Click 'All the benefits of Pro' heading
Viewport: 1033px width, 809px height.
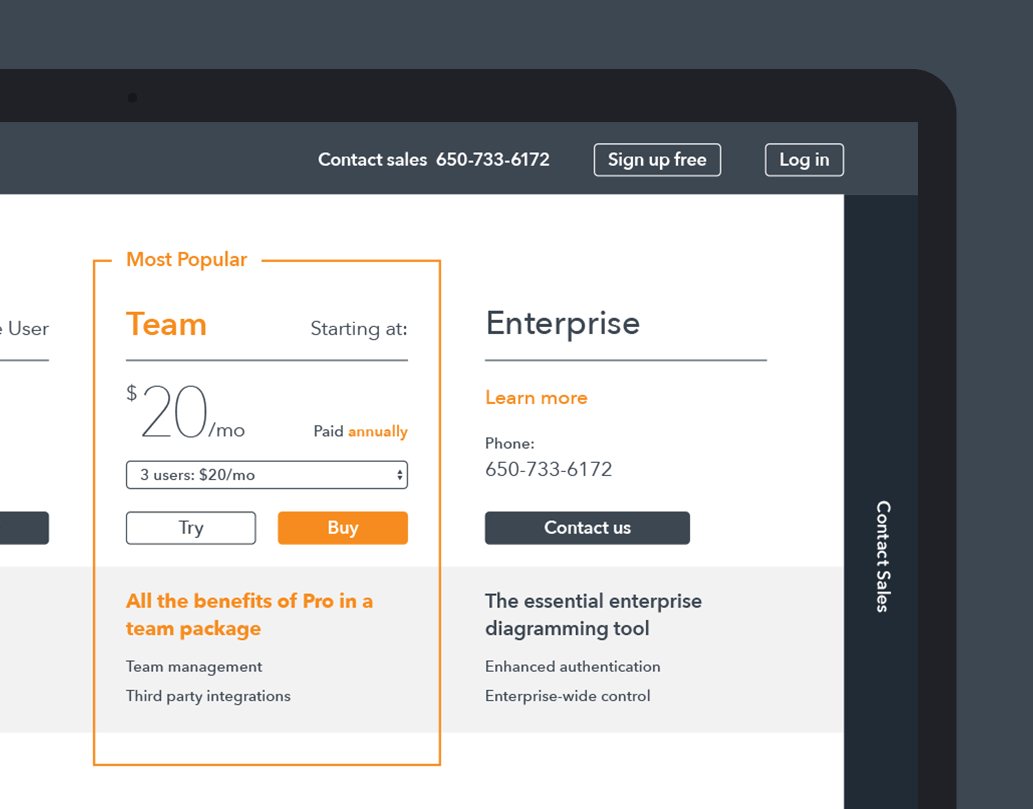(x=249, y=615)
